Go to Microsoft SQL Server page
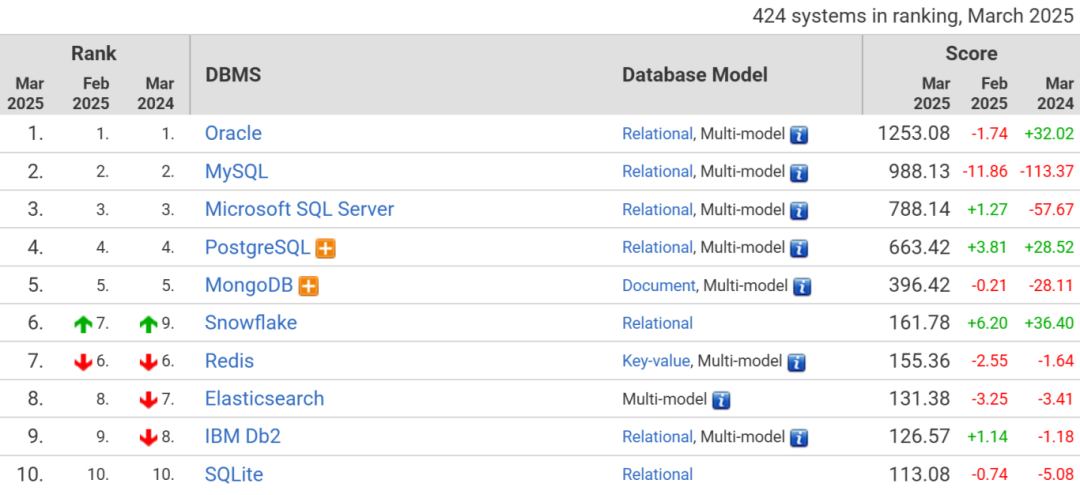This screenshot has width=1080, height=495. click(299, 209)
